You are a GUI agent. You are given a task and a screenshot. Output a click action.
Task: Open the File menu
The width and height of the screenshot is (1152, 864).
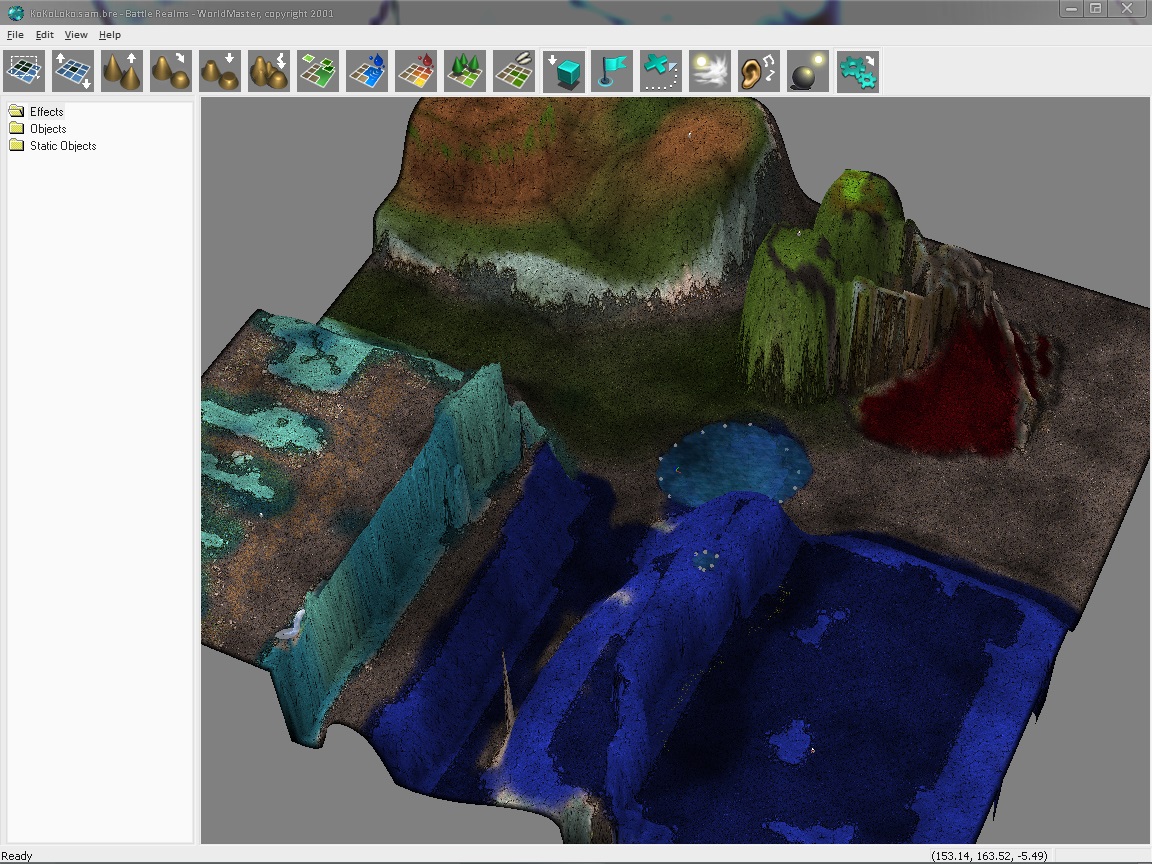[x=15, y=35]
